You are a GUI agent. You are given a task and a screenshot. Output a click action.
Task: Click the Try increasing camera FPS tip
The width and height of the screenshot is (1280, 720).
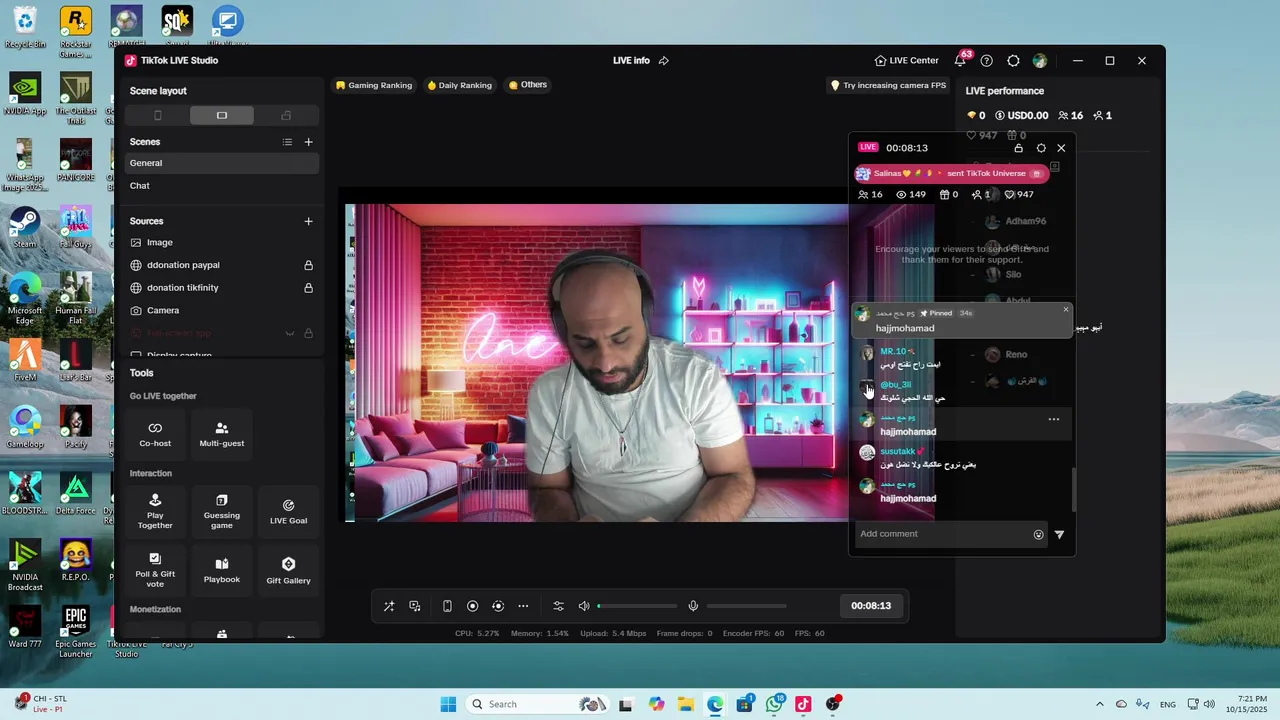pos(888,85)
